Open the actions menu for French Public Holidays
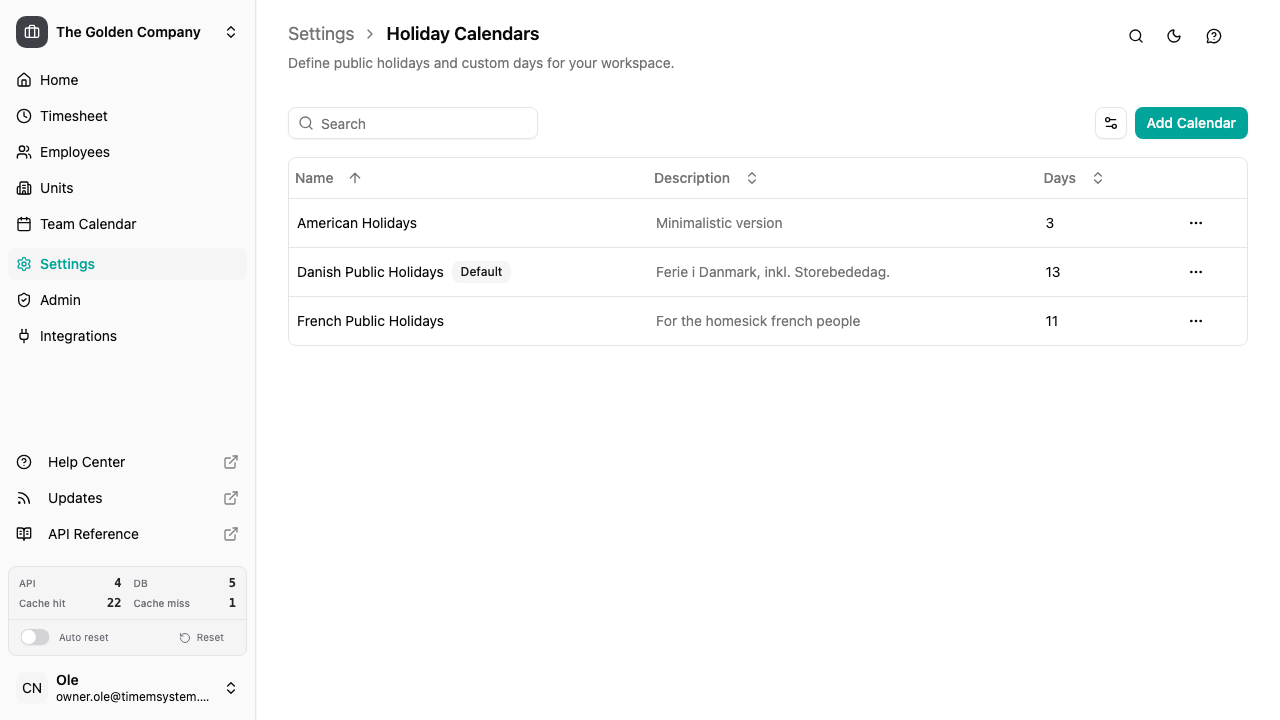Image resolution: width=1280 pixels, height=720 pixels. (1196, 321)
